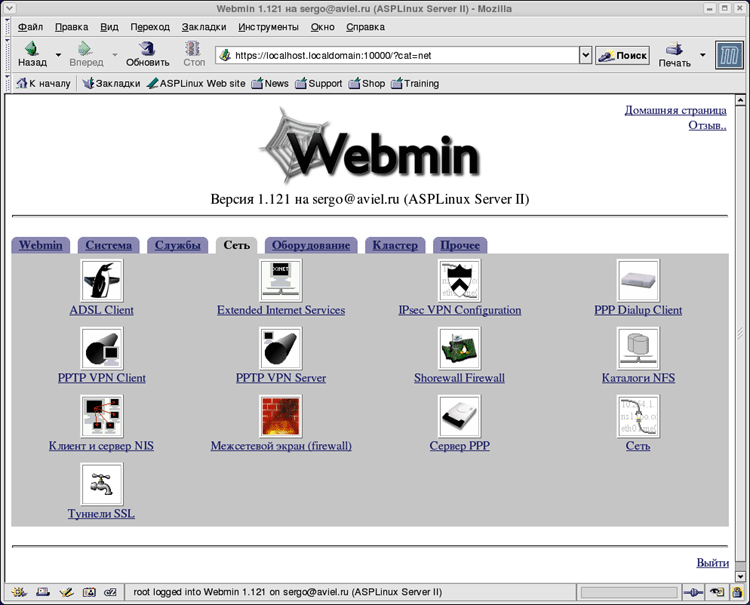Open the Закладки menu
This screenshot has height=605, width=750.
tap(204, 27)
